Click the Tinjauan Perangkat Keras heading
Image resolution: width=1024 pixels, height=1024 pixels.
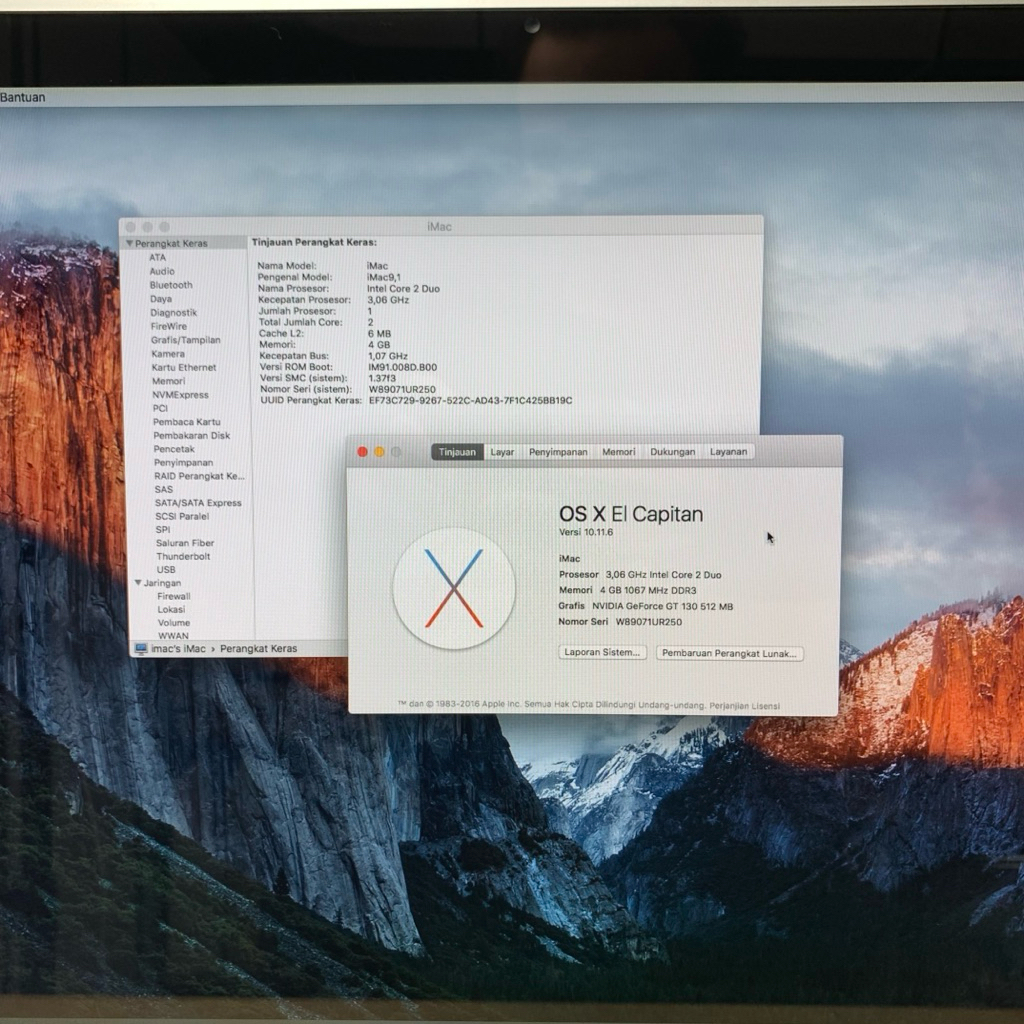click(x=314, y=242)
